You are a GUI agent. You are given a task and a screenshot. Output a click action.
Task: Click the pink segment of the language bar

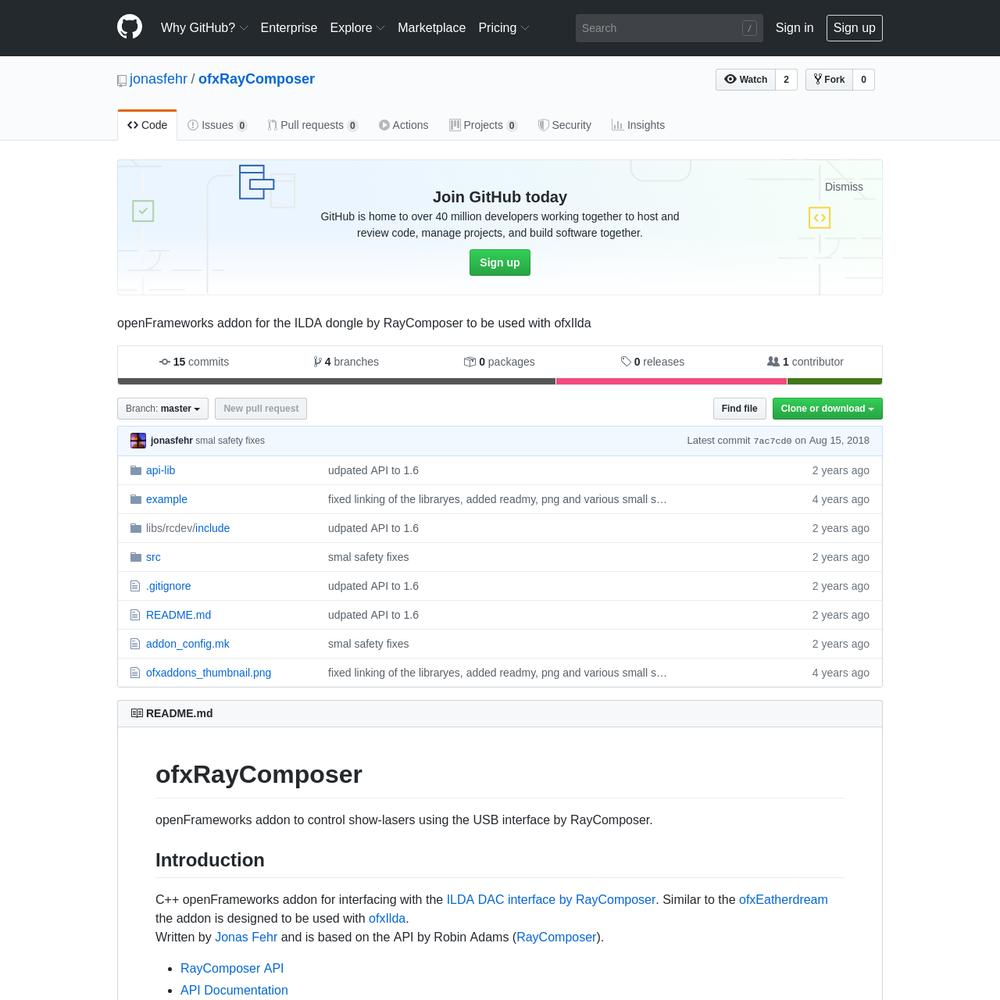671,381
